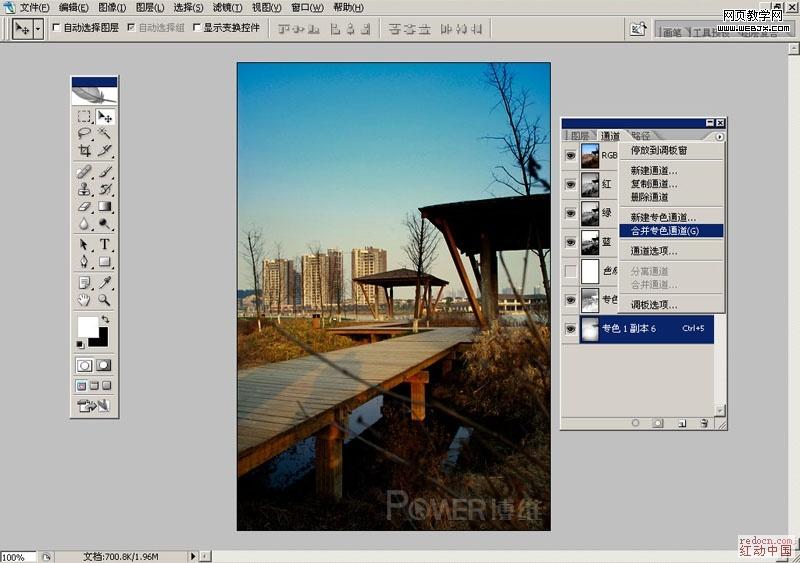Select the Gradient tool
This screenshot has height=563, width=800.
(x=105, y=206)
